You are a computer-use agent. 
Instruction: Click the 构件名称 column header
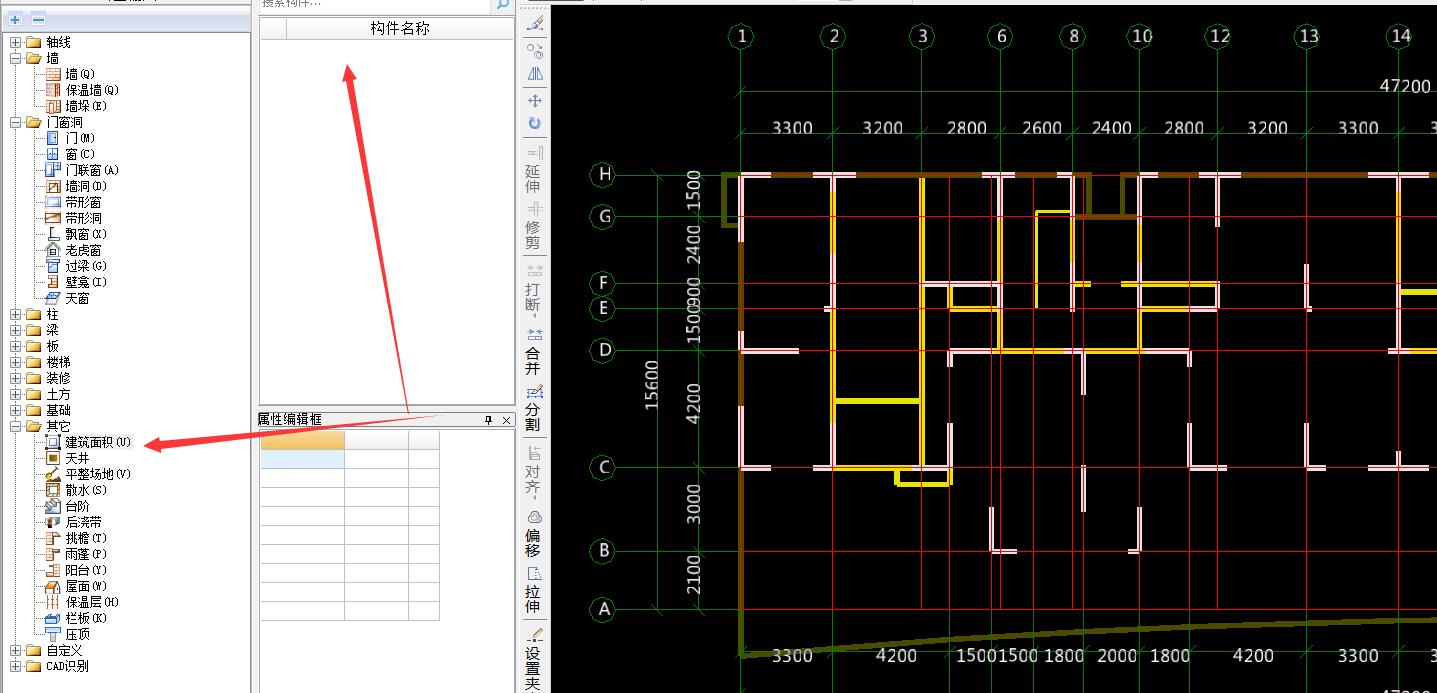coord(400,29)
